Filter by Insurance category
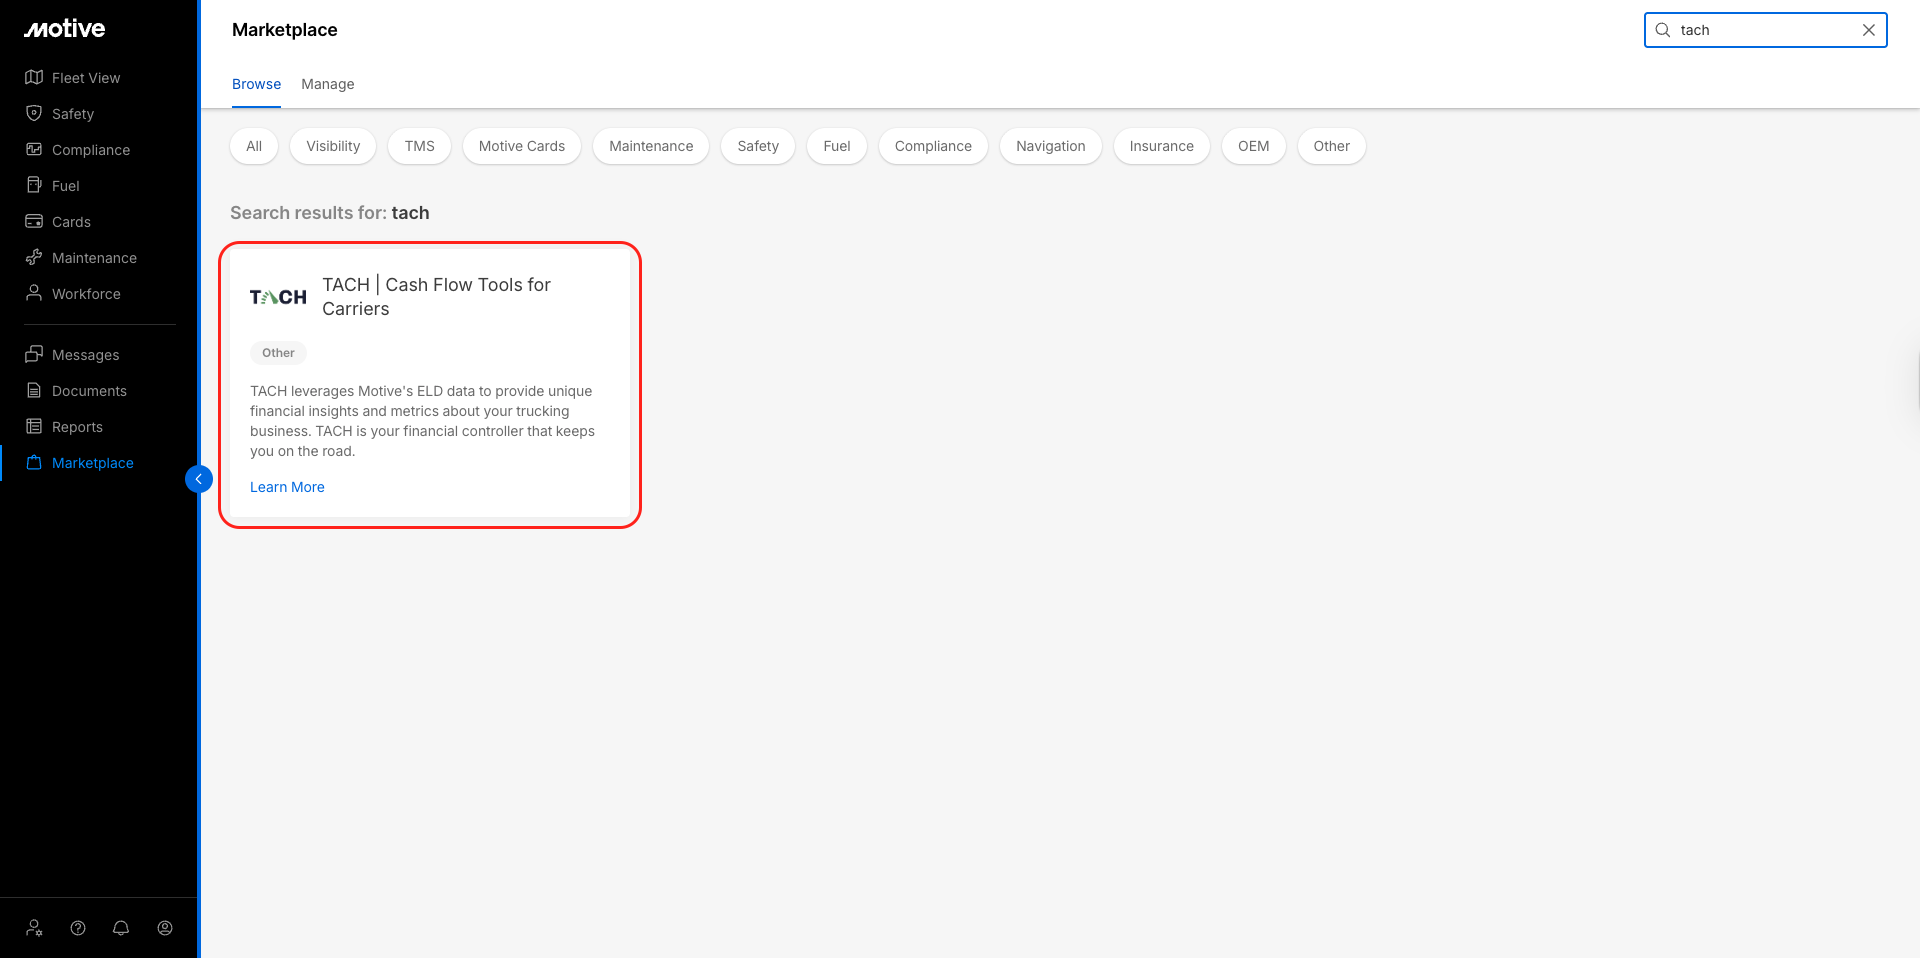The height and width of the screenshot is (958, 1920). (x=1162, y=146)
